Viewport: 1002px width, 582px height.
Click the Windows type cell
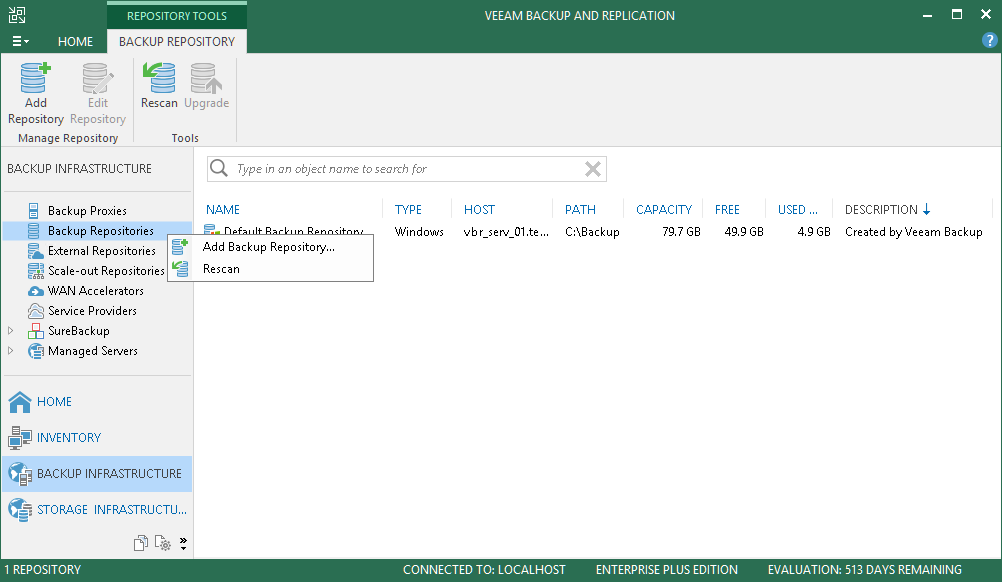click(419, 232)
